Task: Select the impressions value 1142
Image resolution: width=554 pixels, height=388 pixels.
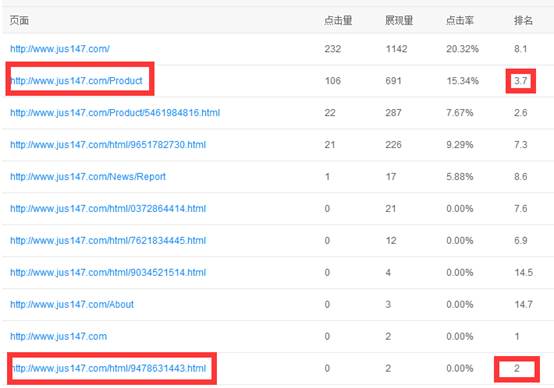Action: pos(396,49)
